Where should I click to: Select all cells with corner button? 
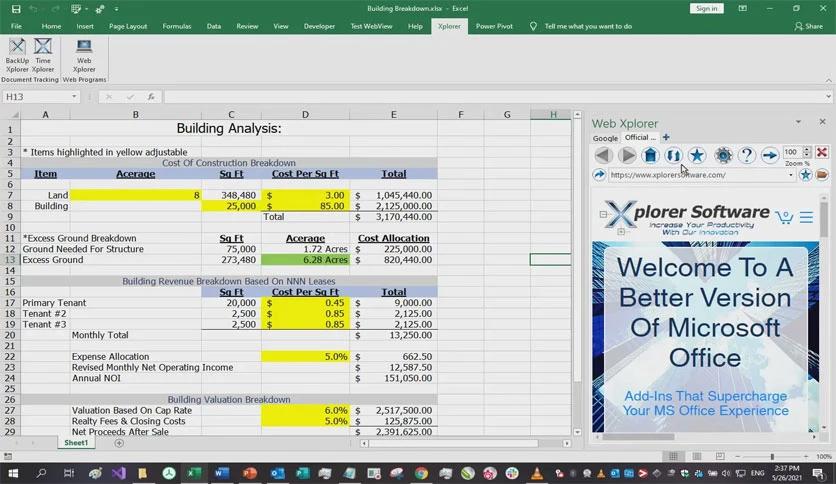point(11,114)
